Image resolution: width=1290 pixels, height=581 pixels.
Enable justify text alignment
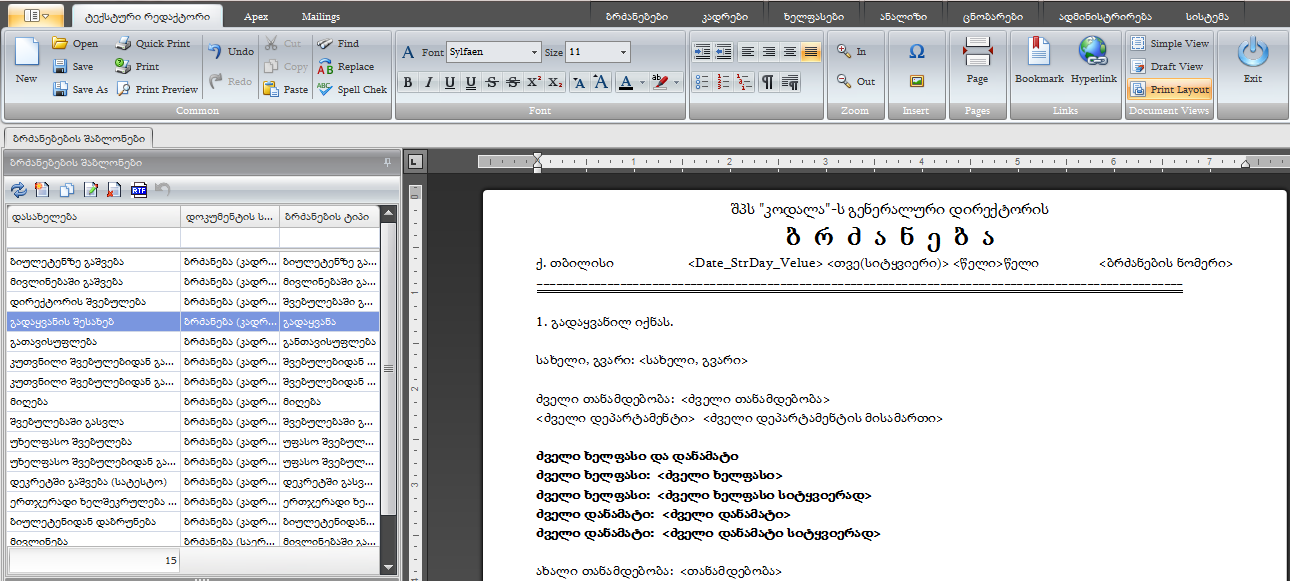(810, 52)
